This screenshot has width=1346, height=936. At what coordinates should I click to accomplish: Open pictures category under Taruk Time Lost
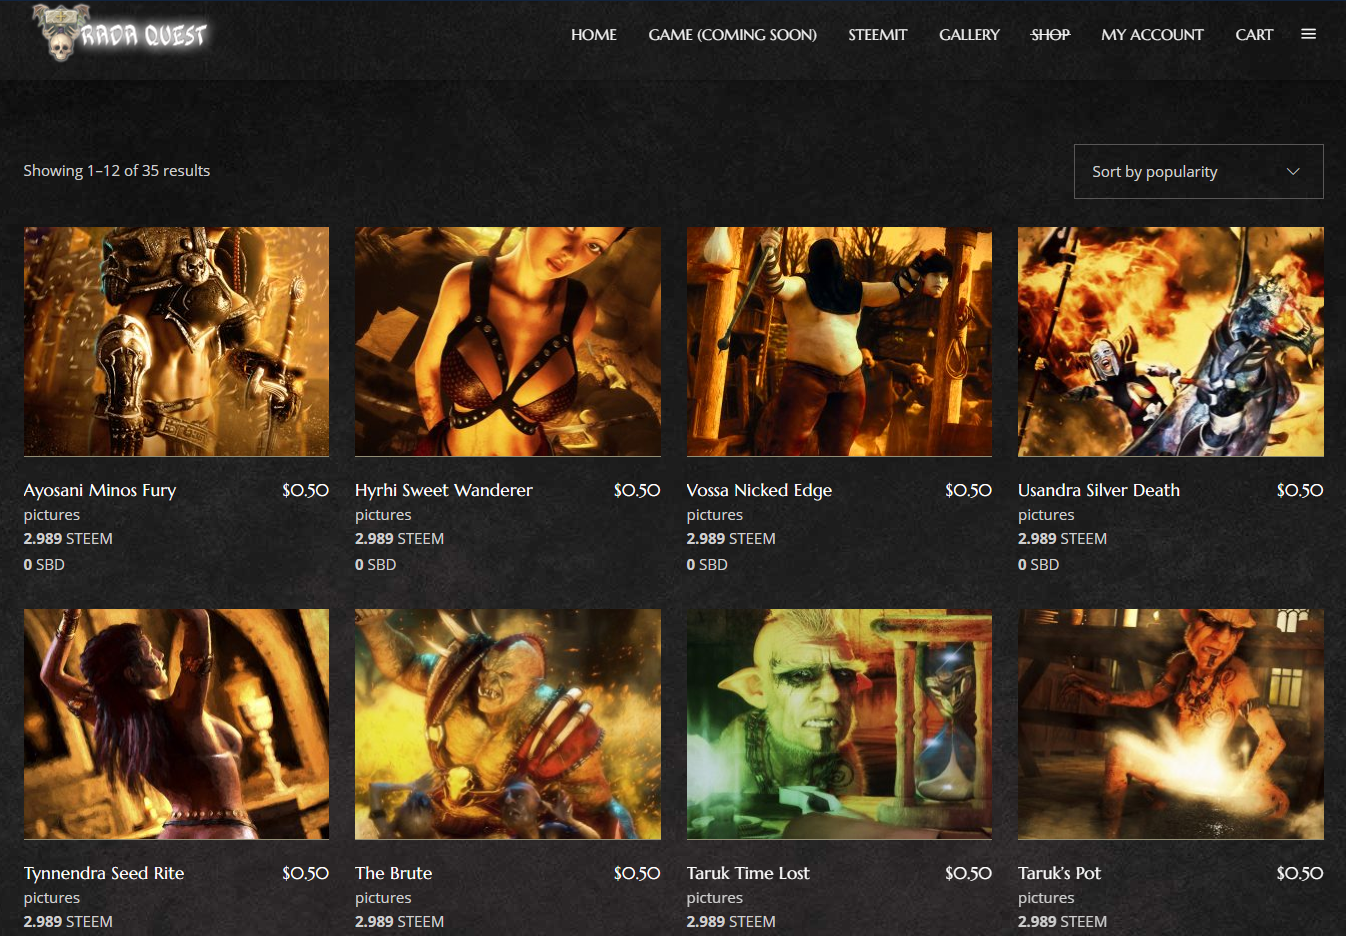(x=715, y=898)
